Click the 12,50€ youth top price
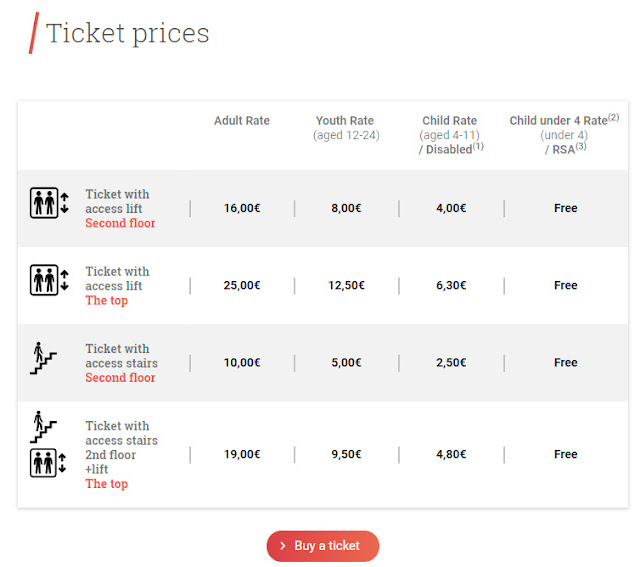This screenshot has width=640, height=567. click(346, 285)
